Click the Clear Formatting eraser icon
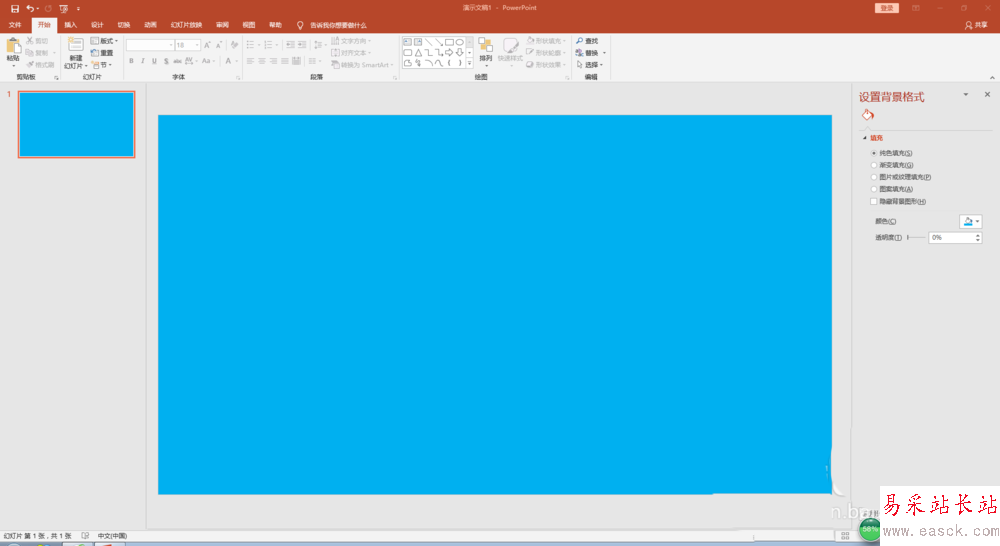The image size is (1000, 546). click(234, 45)
